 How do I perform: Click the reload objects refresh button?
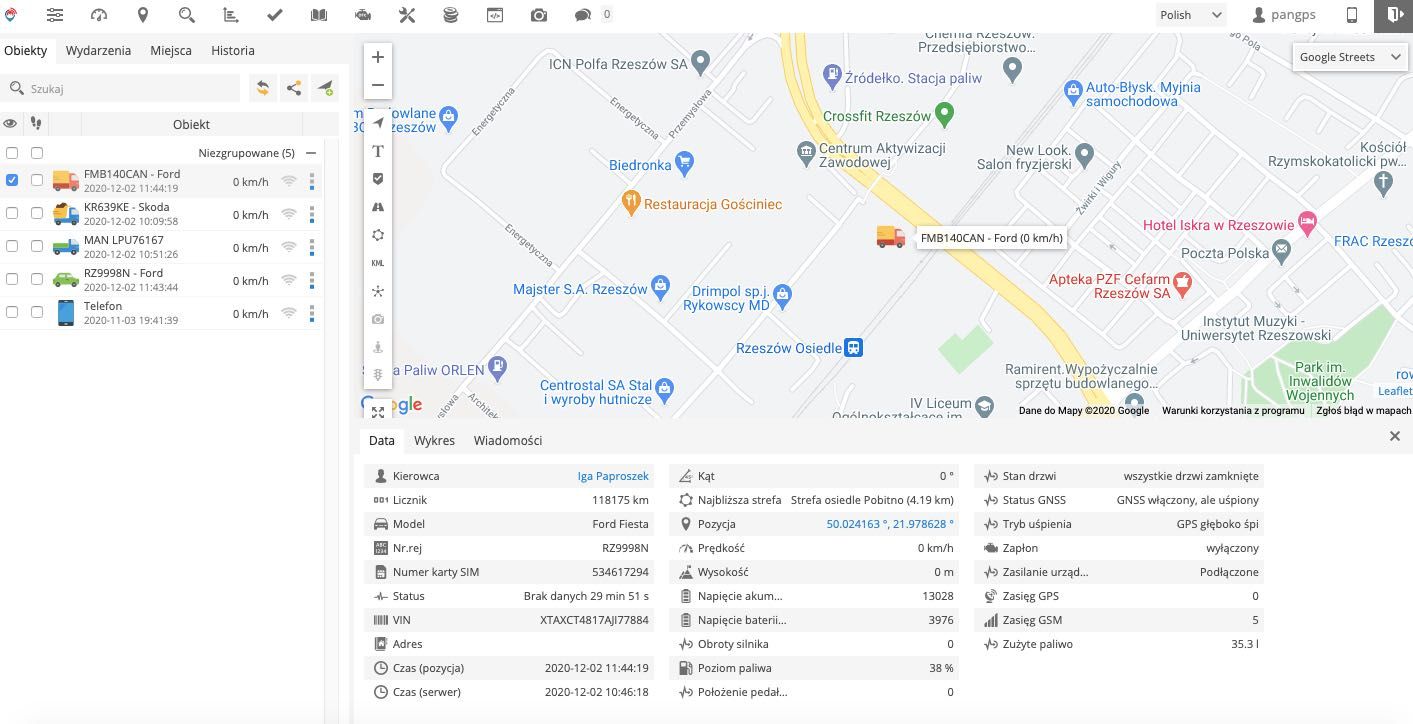click(x=262, y=88)
